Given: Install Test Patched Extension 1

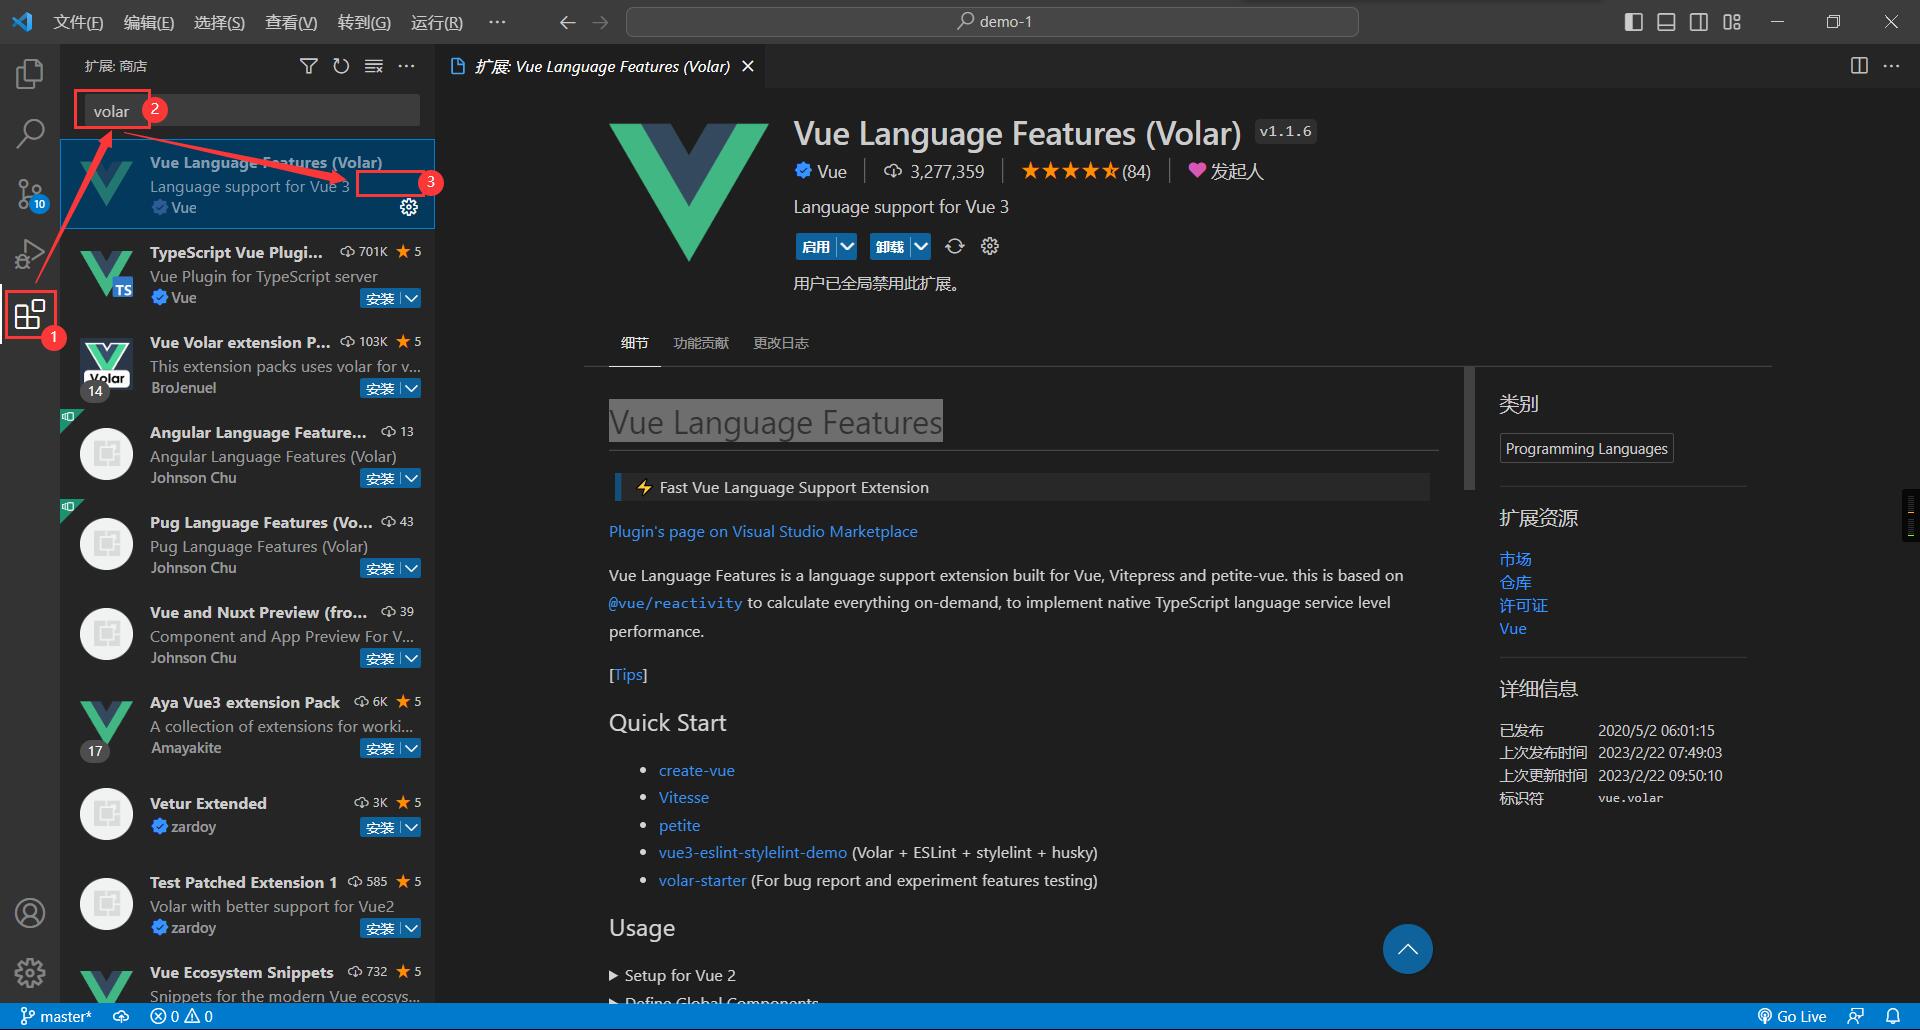Looking at the screenshot, I should pos(380,928).
